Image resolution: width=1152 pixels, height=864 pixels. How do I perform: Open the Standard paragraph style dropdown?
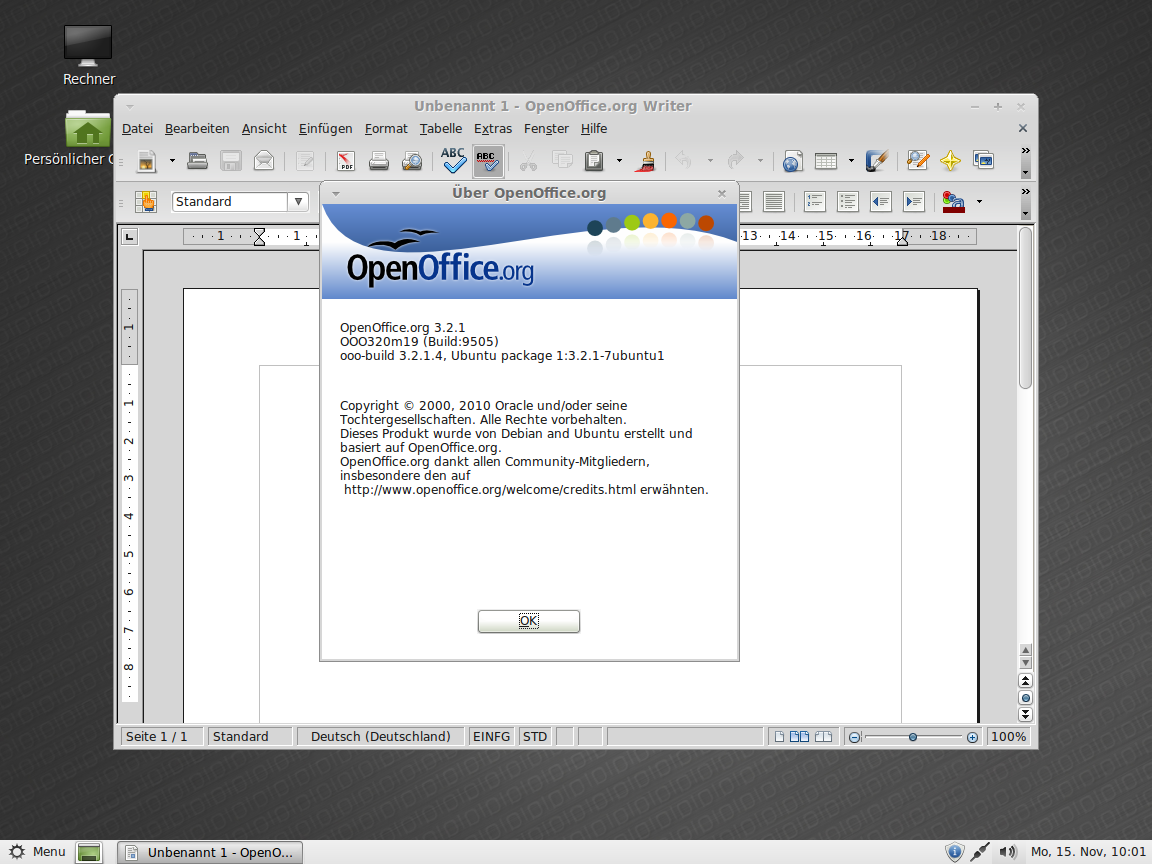point(298,202)
